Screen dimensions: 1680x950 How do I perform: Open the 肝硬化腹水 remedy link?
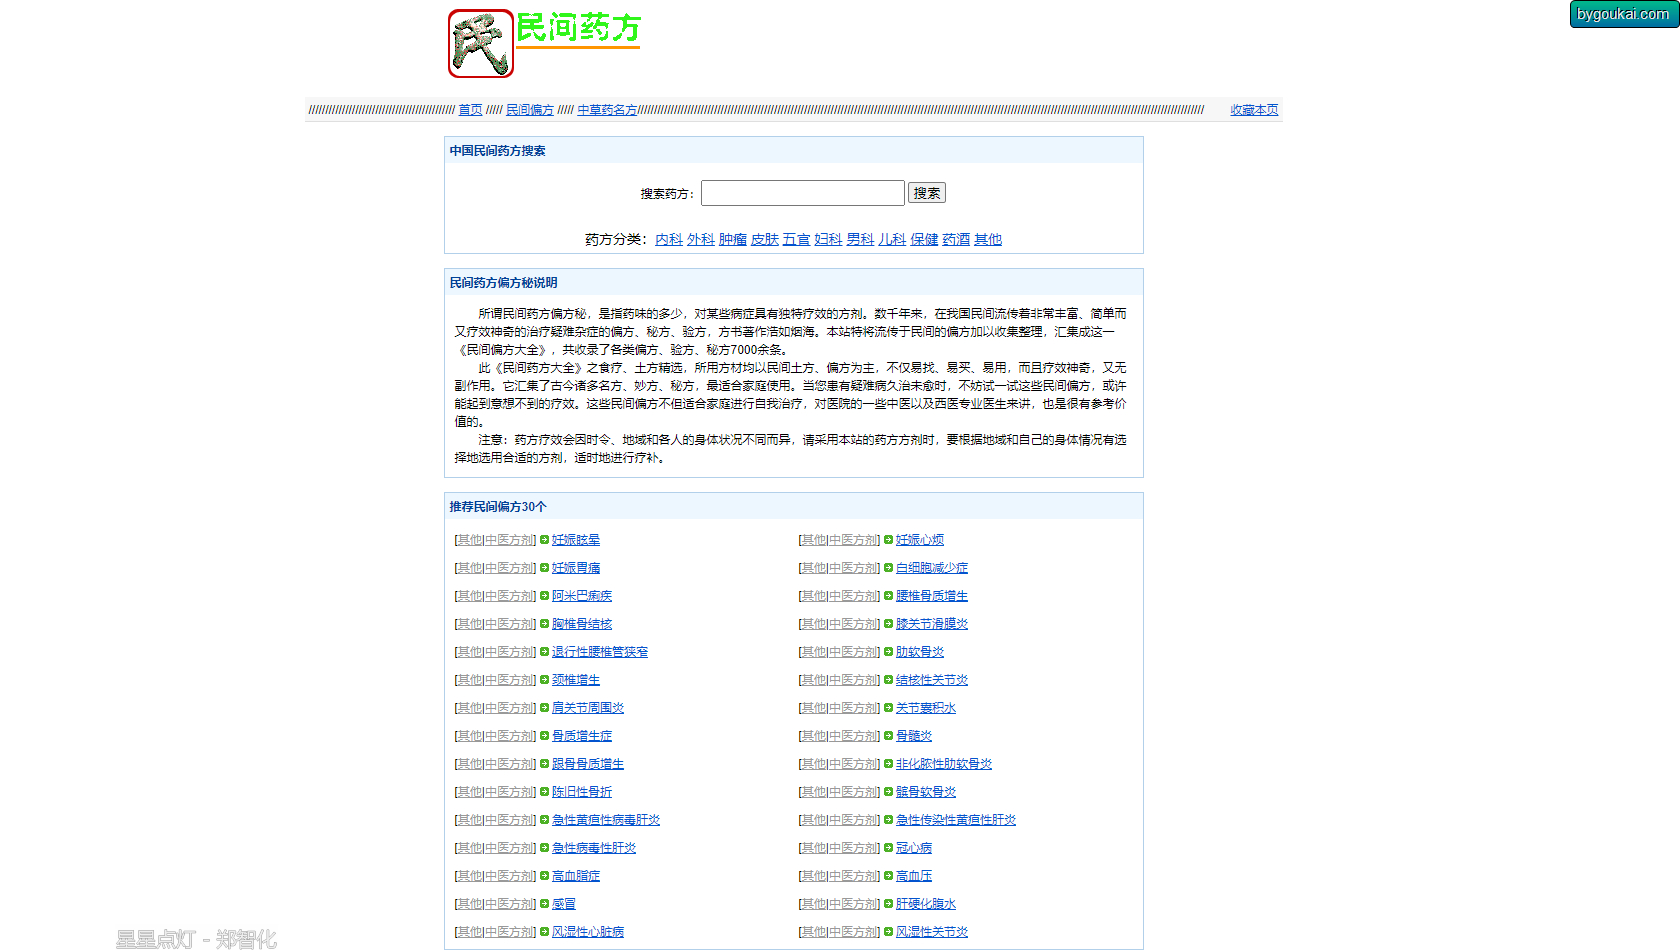click(x=926, y=904)
